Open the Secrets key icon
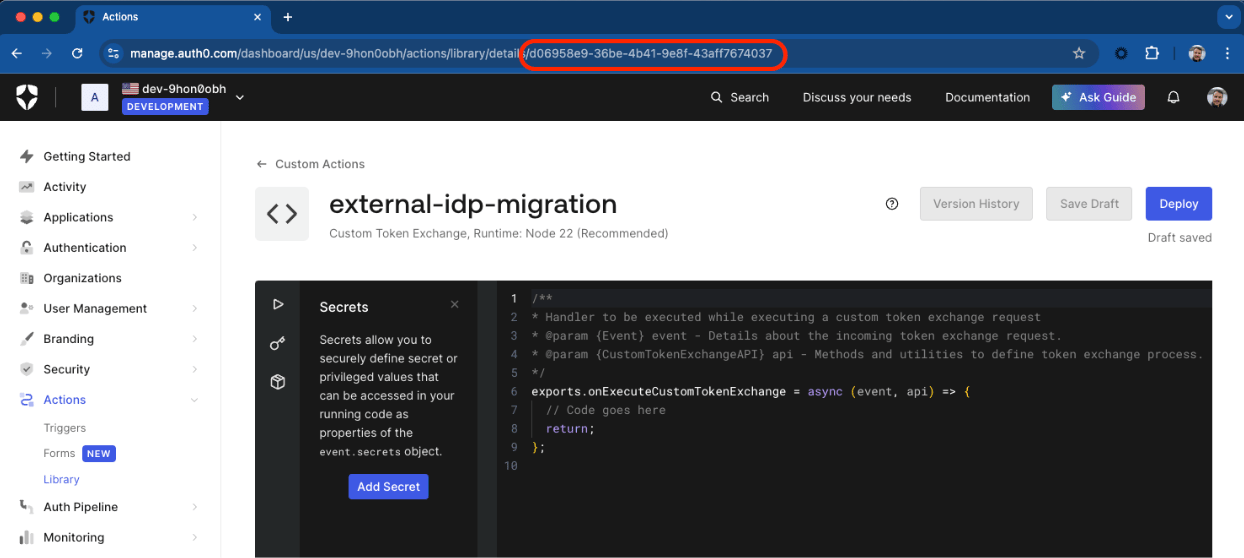The width and height of the screenshot is (1244, 558). (x=278, y=343)
